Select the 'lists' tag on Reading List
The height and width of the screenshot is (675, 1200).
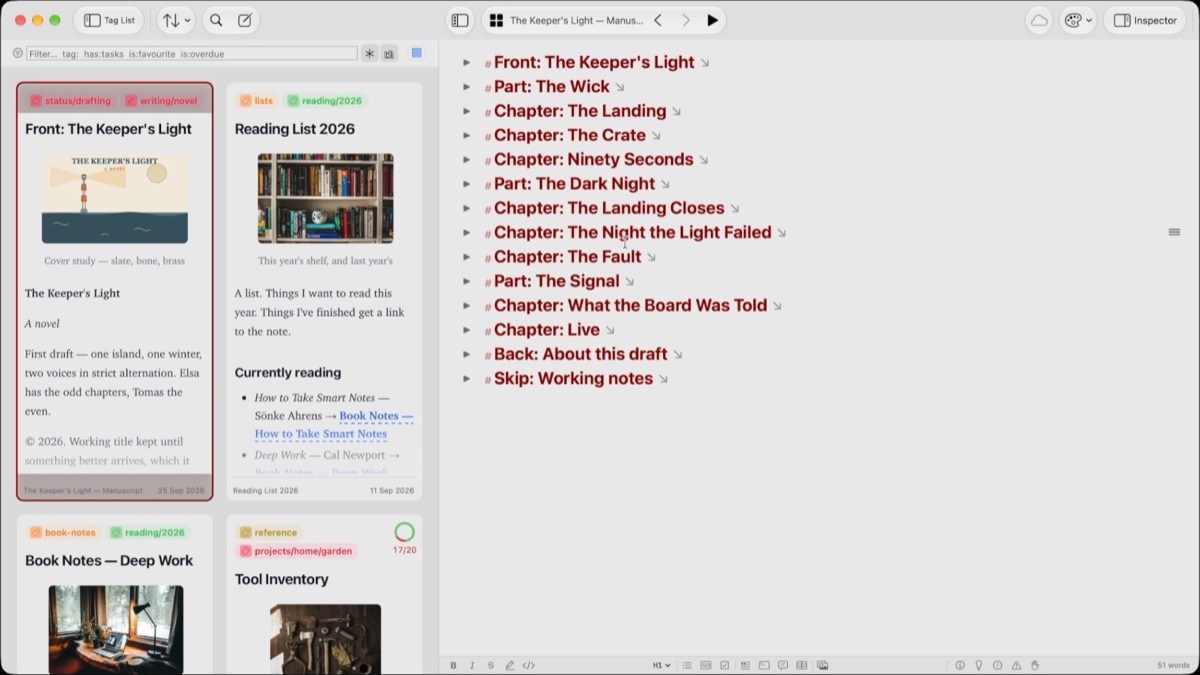(x=257, y=101)
